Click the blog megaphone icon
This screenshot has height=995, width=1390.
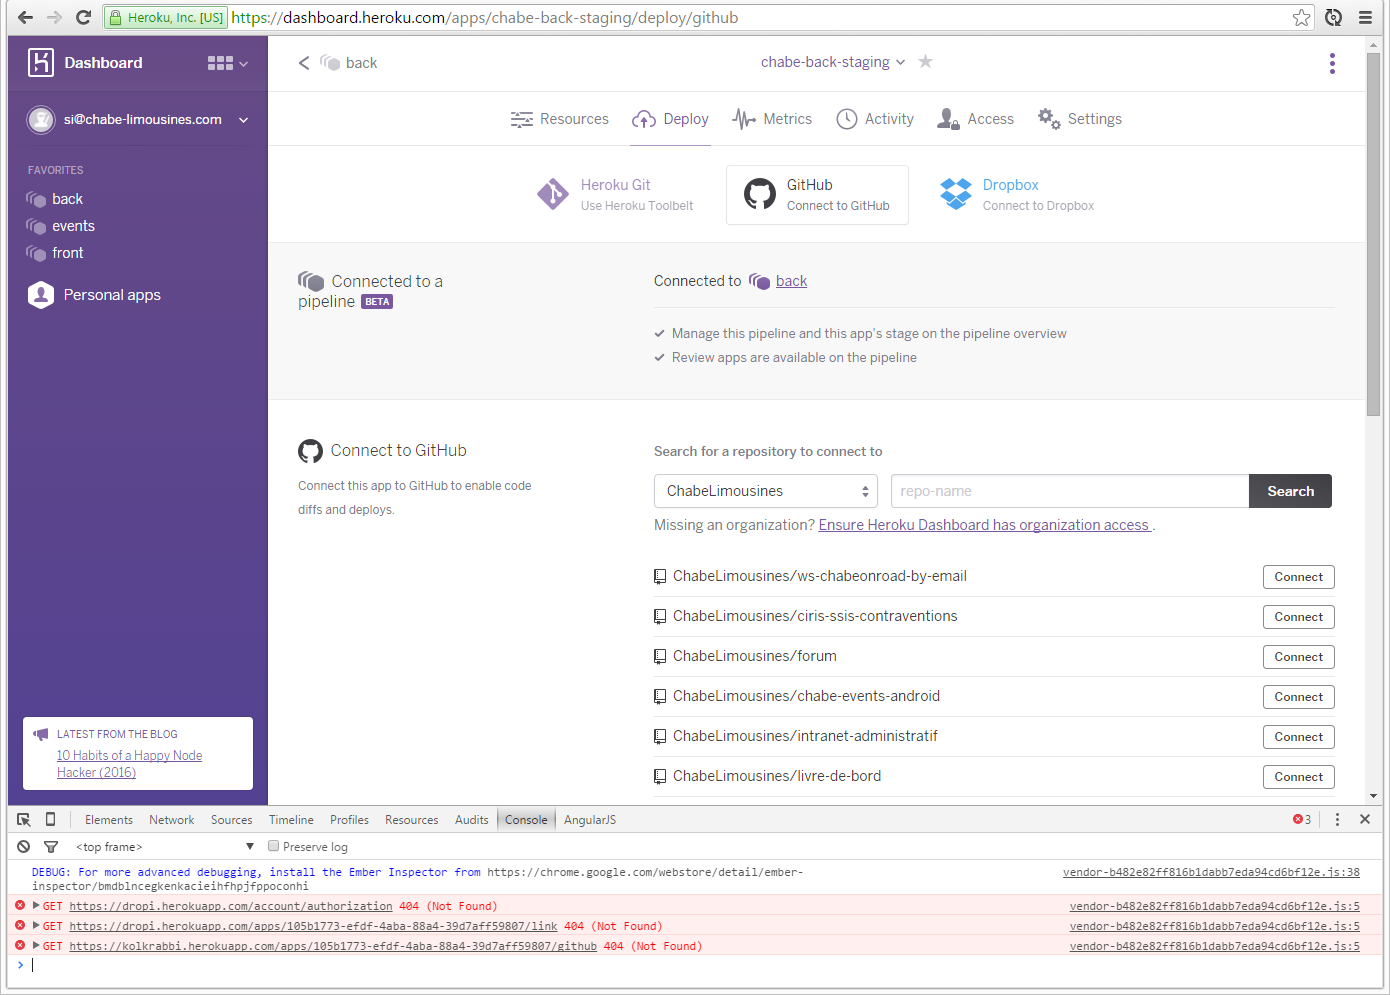point(41,734)
